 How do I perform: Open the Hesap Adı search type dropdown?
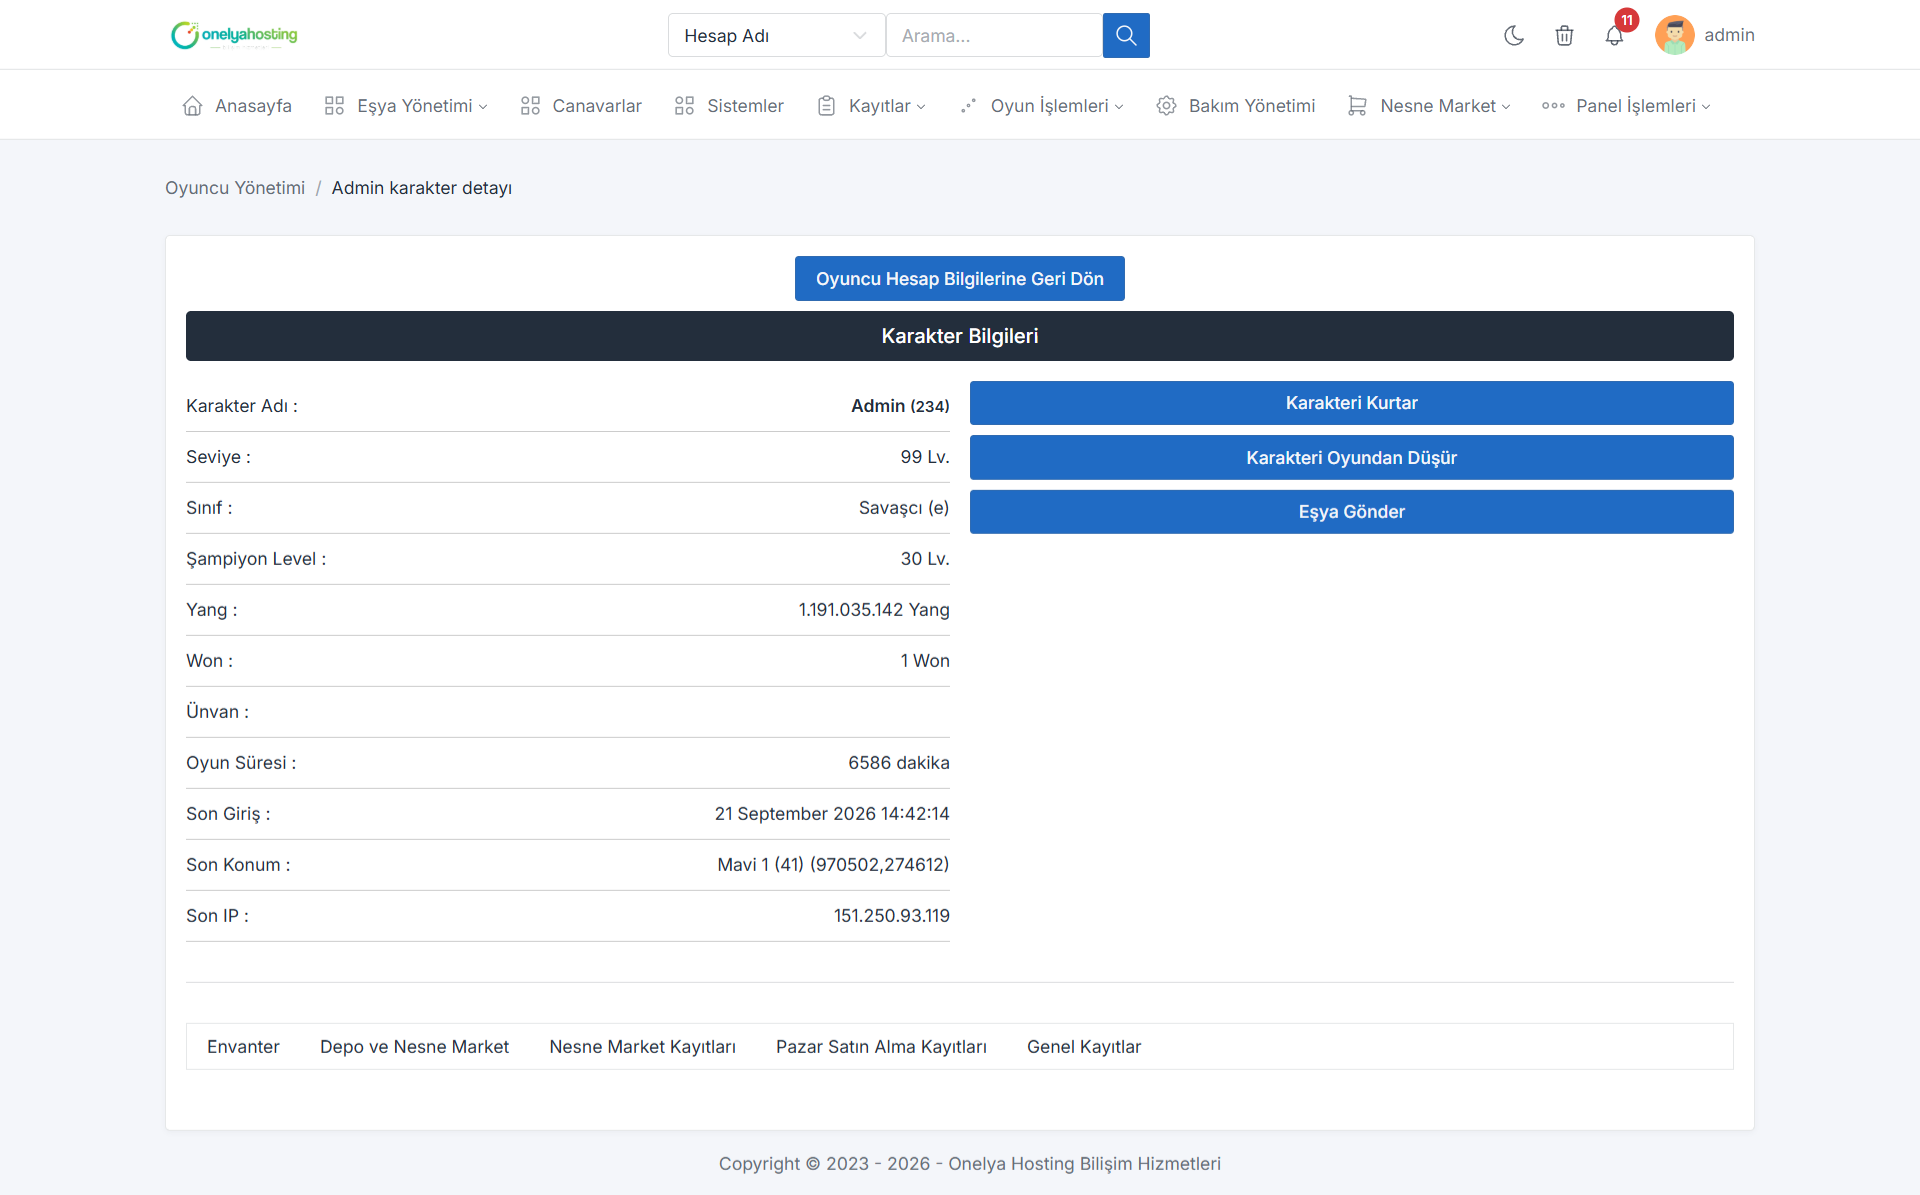click(776, 35)
